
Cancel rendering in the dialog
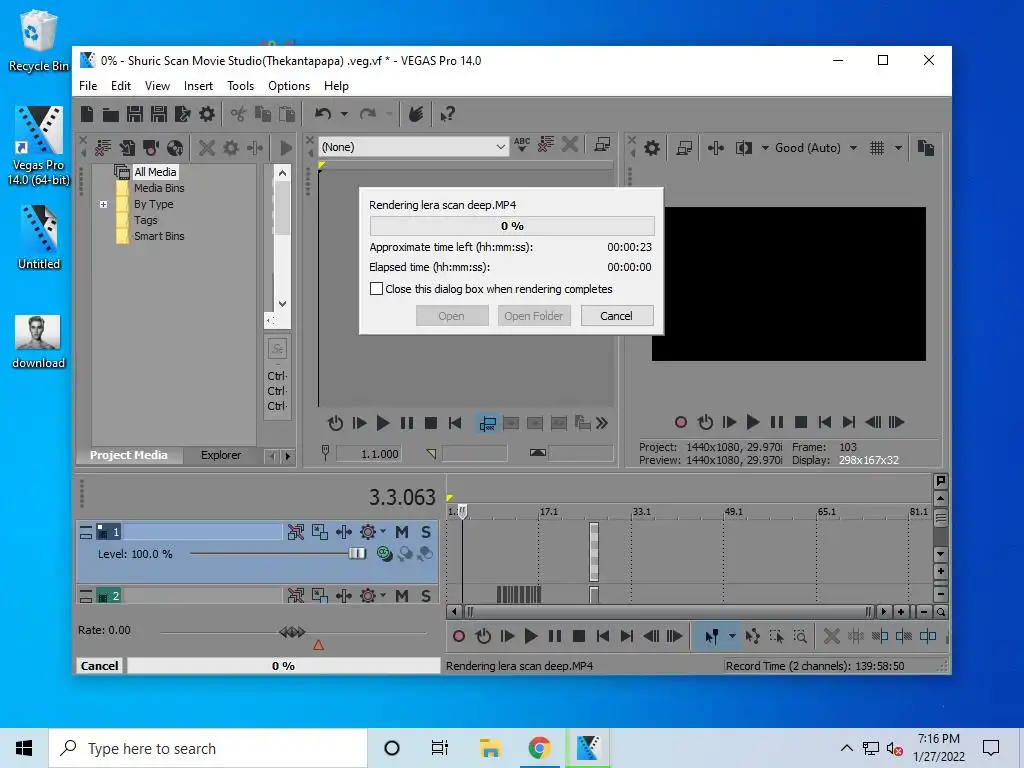616,316
